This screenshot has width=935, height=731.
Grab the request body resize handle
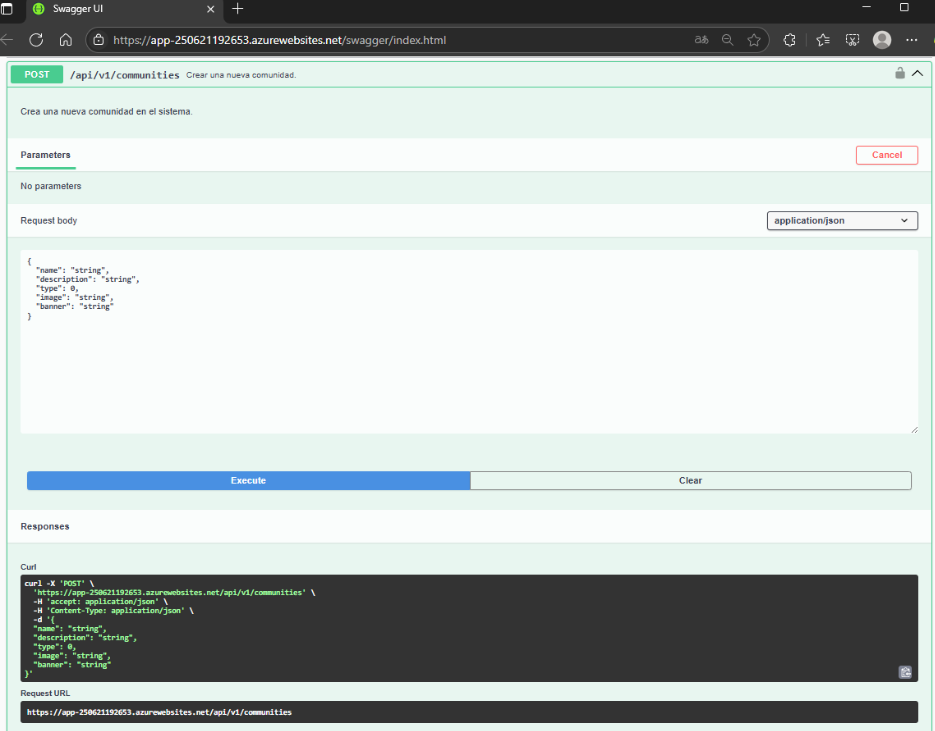pyautogui.click(x=914, y=429)
